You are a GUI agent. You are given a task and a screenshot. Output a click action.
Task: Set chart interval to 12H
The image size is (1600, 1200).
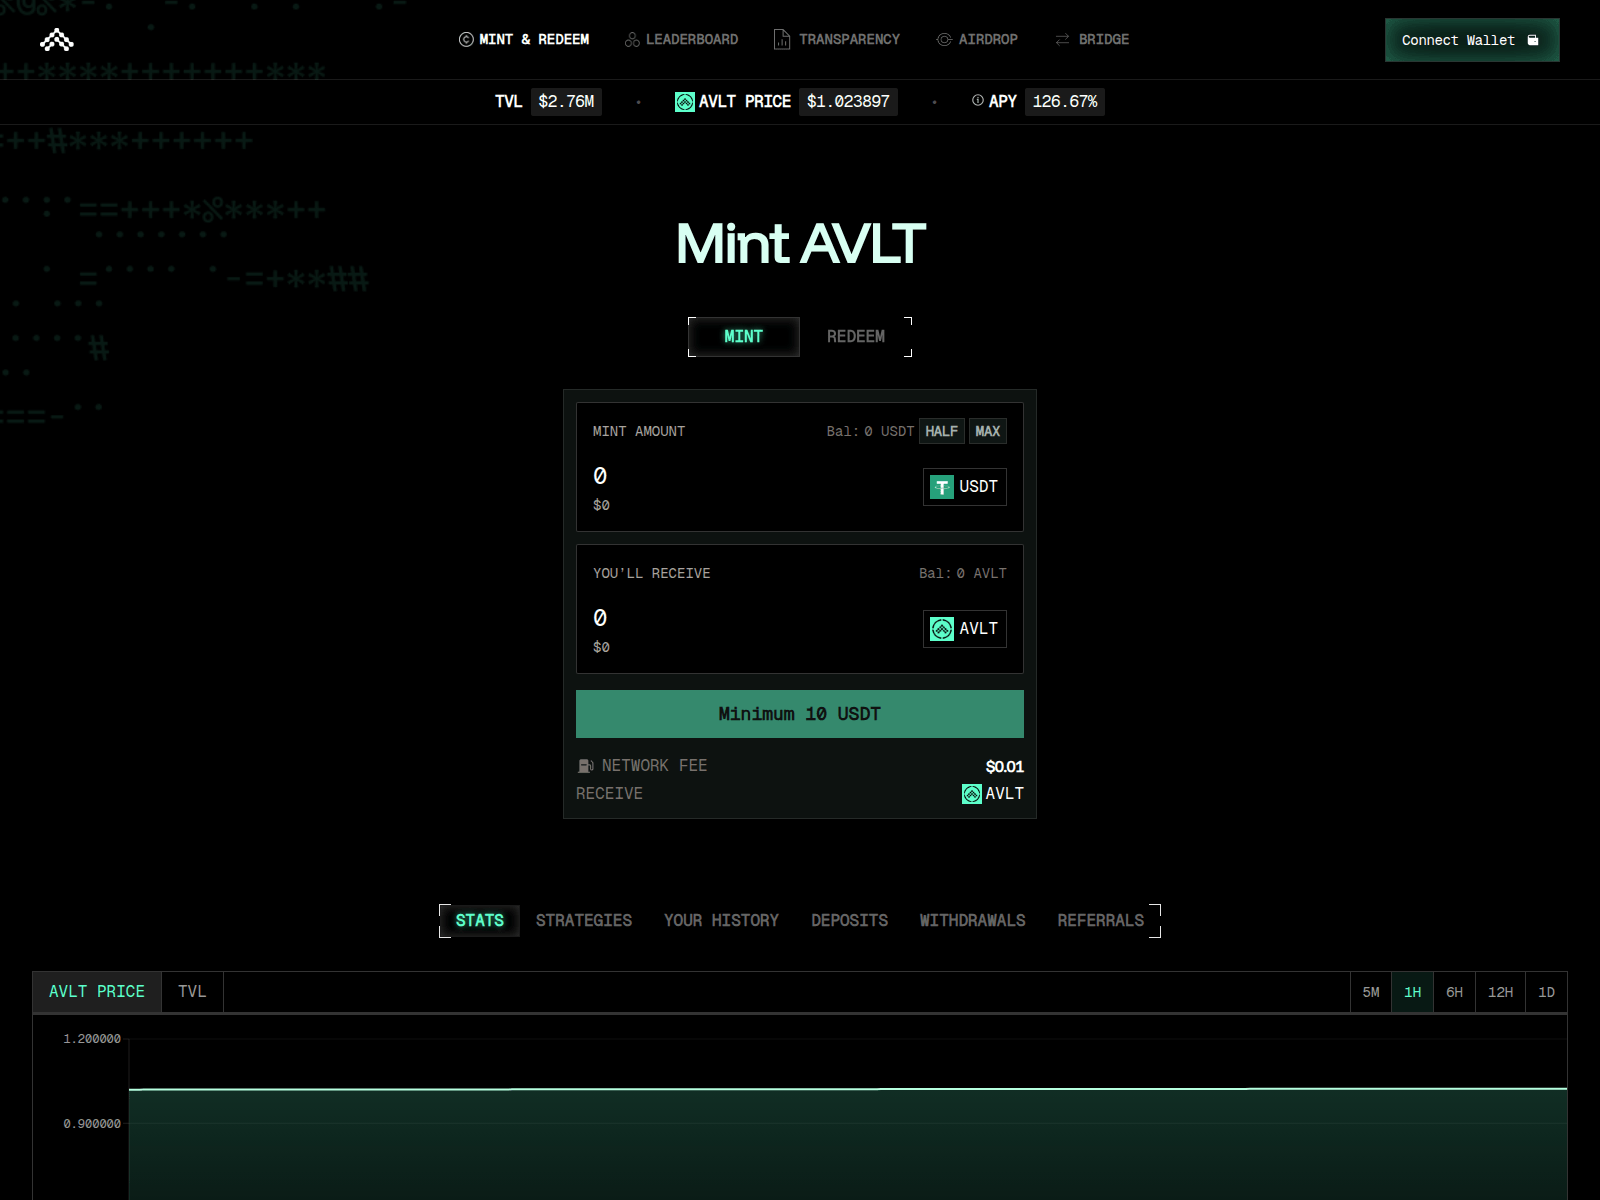(1500, 992)
